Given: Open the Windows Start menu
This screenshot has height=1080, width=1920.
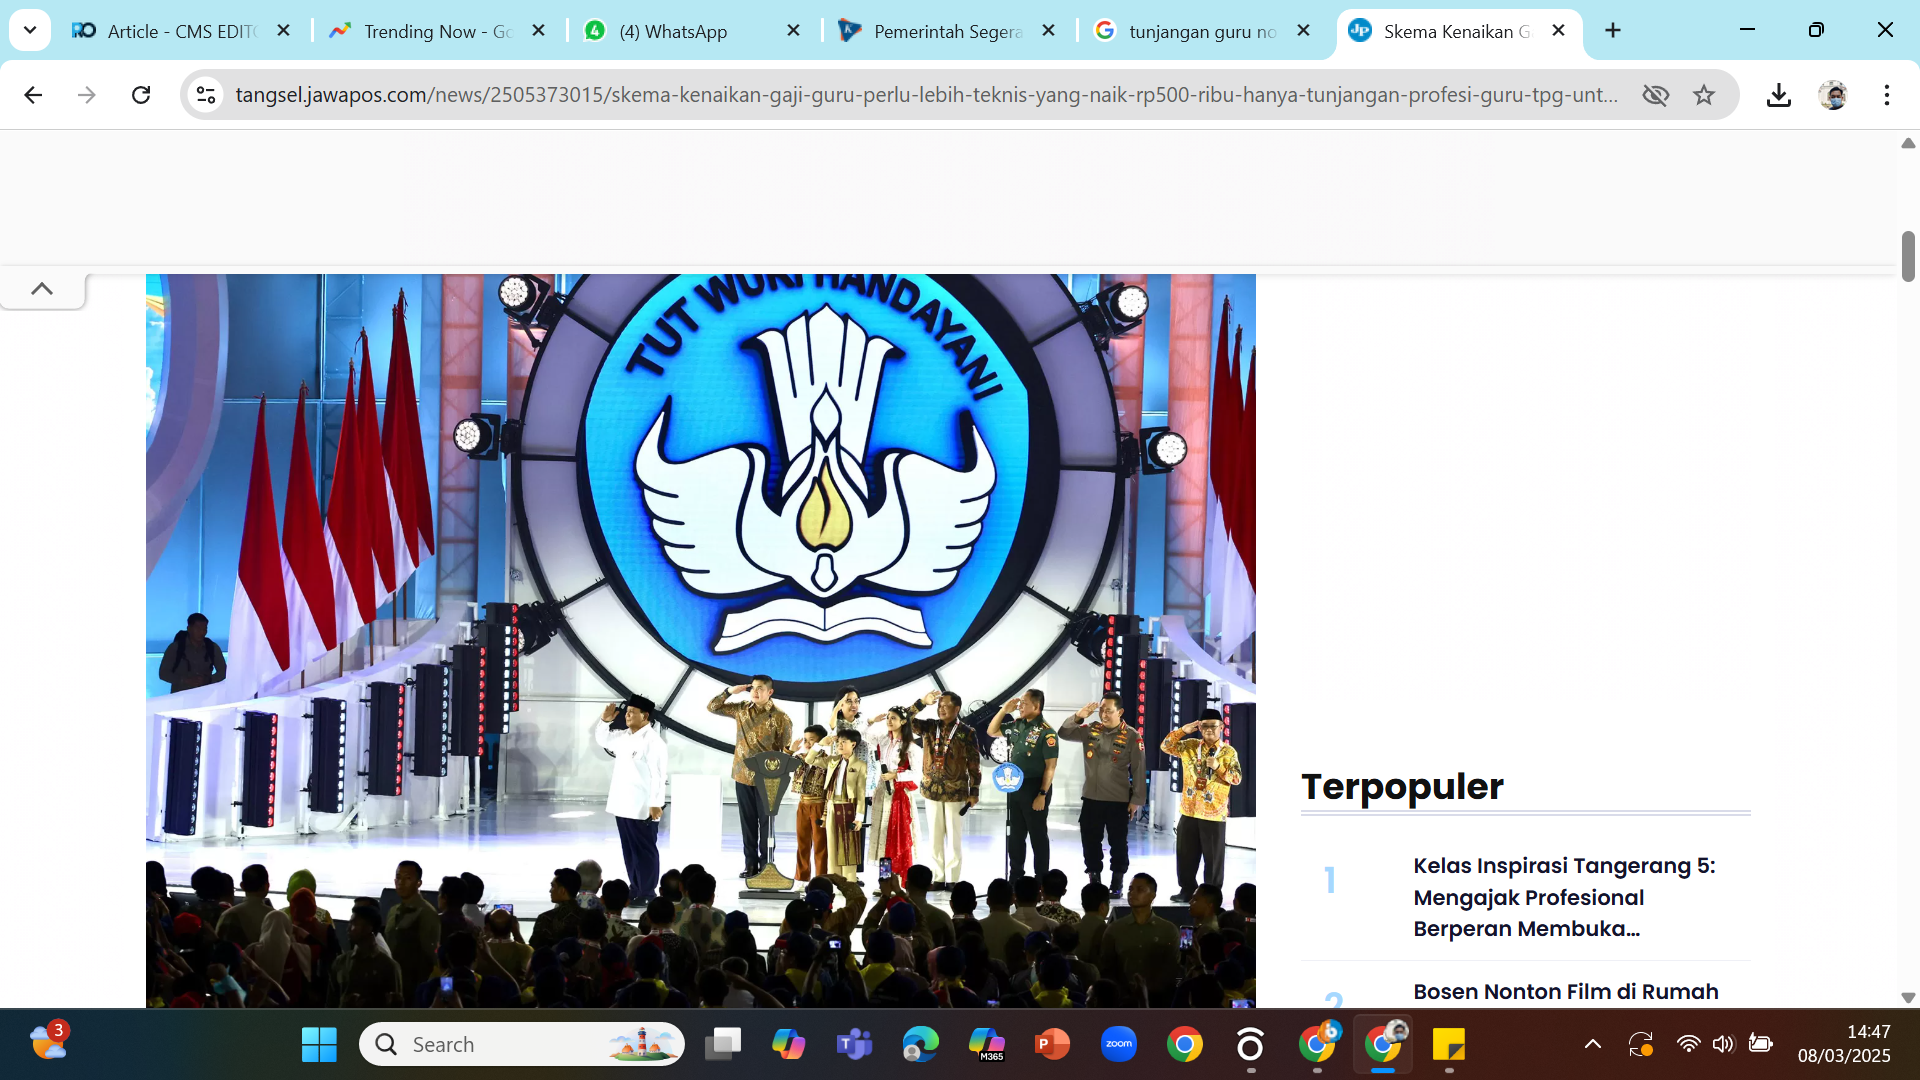Looking at the screenshot, I should (x=319, y=1045).
